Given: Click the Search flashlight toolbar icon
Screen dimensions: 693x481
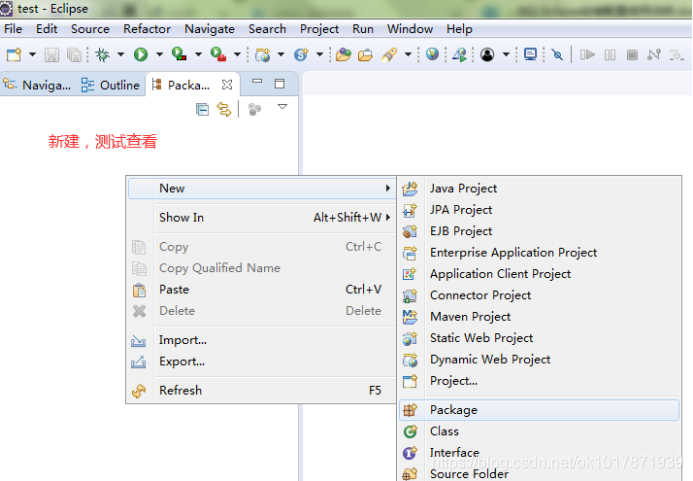Looking at the screenshot, I should coord(389,55).
